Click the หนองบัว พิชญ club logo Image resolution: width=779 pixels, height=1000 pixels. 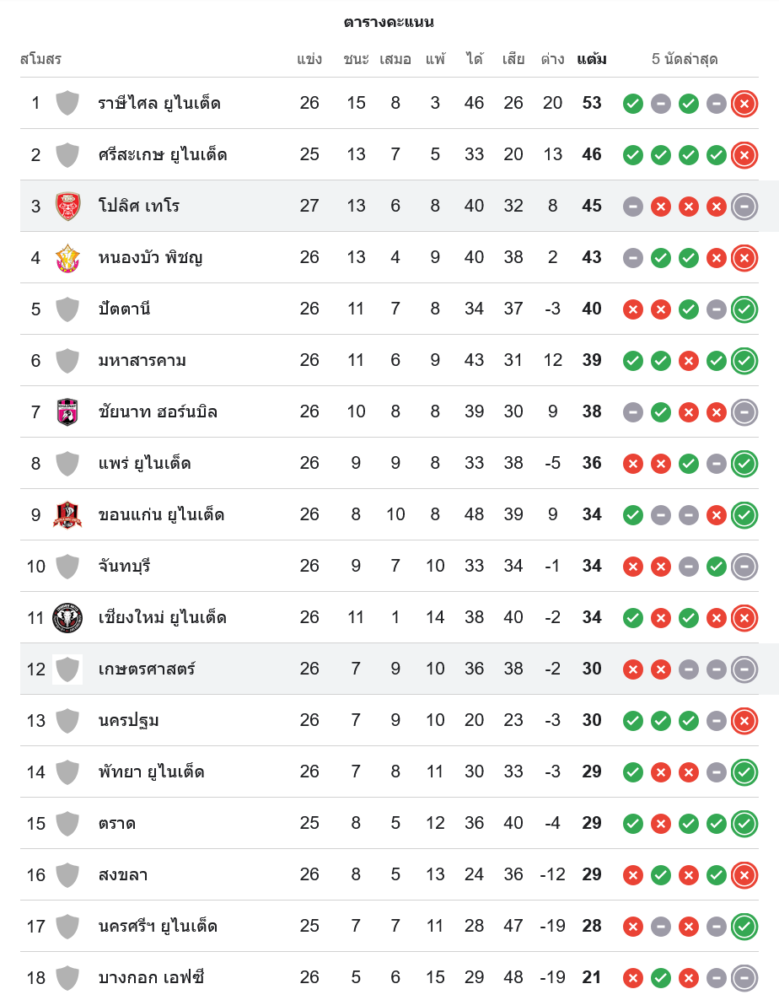67,257
